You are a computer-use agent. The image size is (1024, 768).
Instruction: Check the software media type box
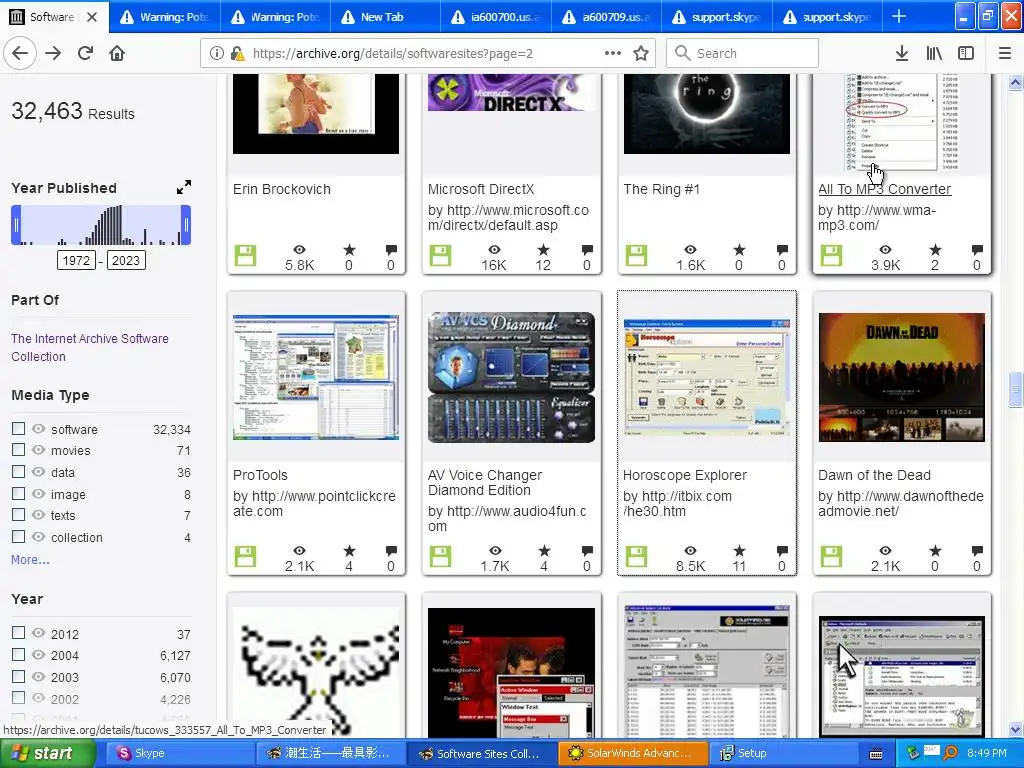tap(18, 428)
